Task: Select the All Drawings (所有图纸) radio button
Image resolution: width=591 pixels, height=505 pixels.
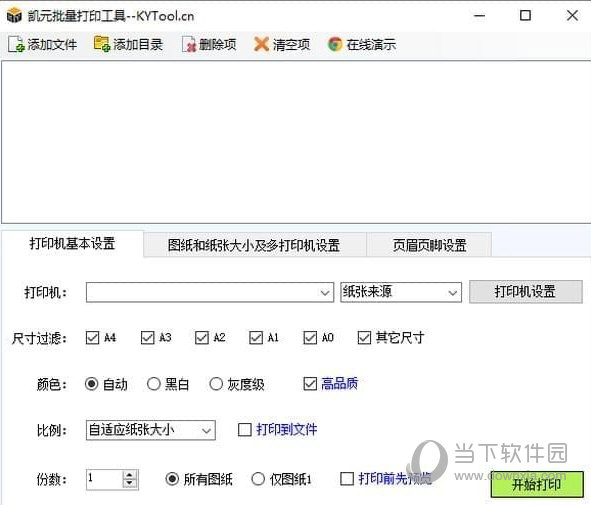Action: click(172, 479)
